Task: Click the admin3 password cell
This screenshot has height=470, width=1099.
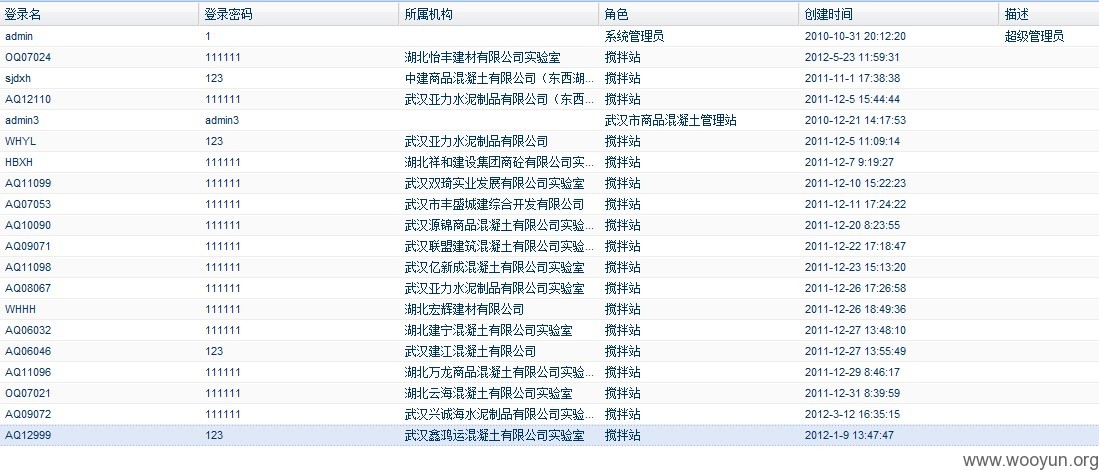Action: point(222,120)
